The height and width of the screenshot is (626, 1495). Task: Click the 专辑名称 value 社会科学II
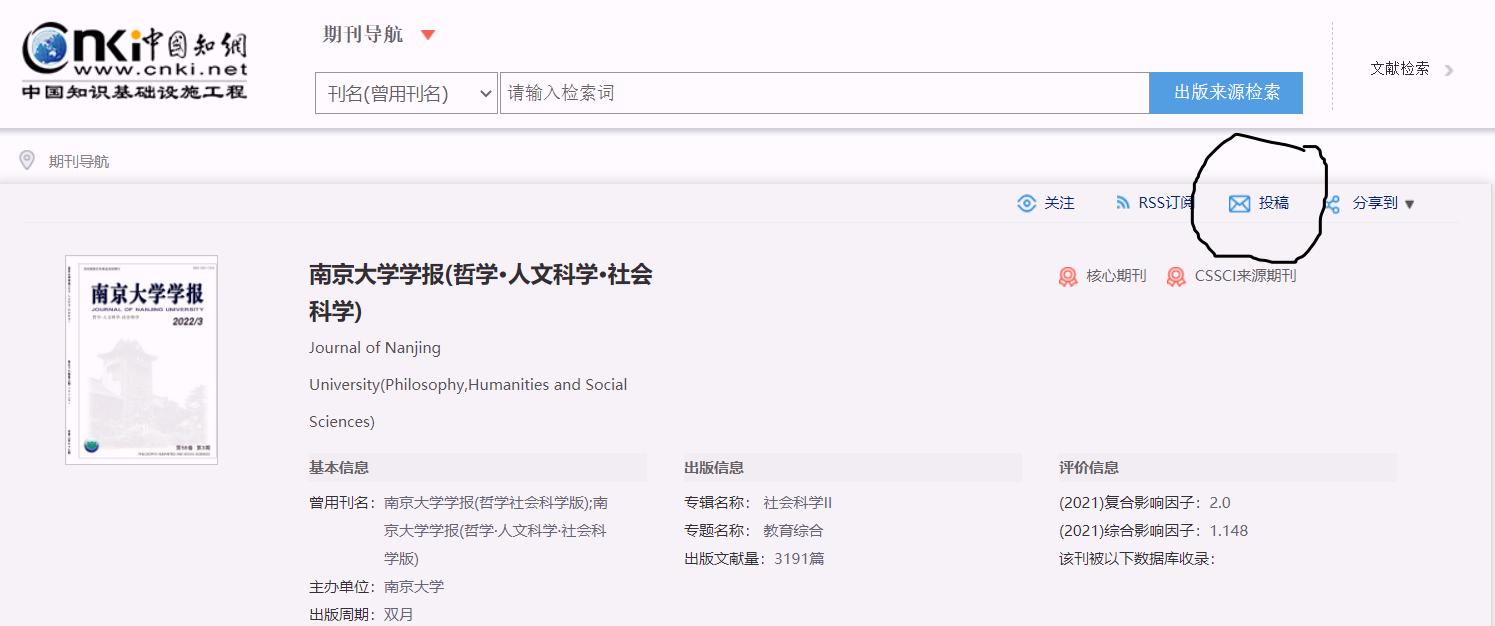click(x=797, y=503)
